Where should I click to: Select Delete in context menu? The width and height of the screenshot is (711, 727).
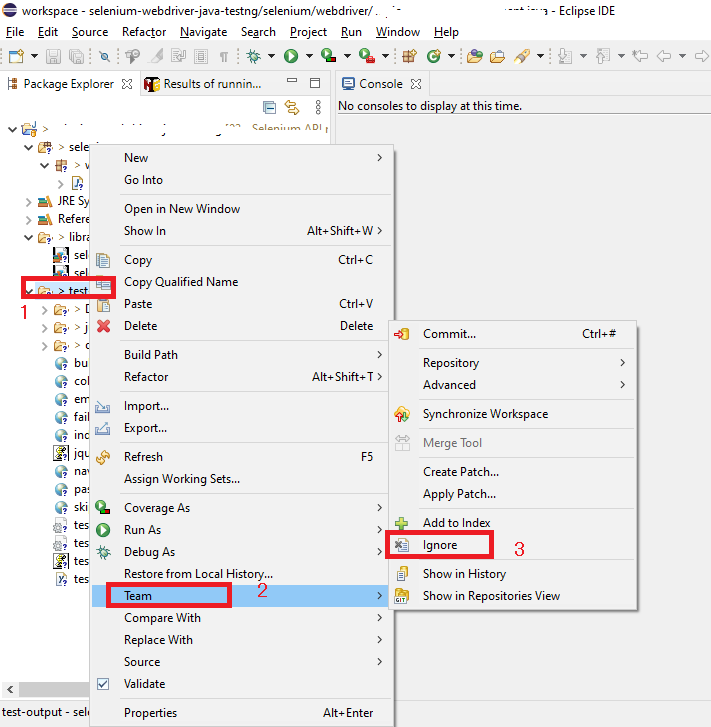[240, 326]
